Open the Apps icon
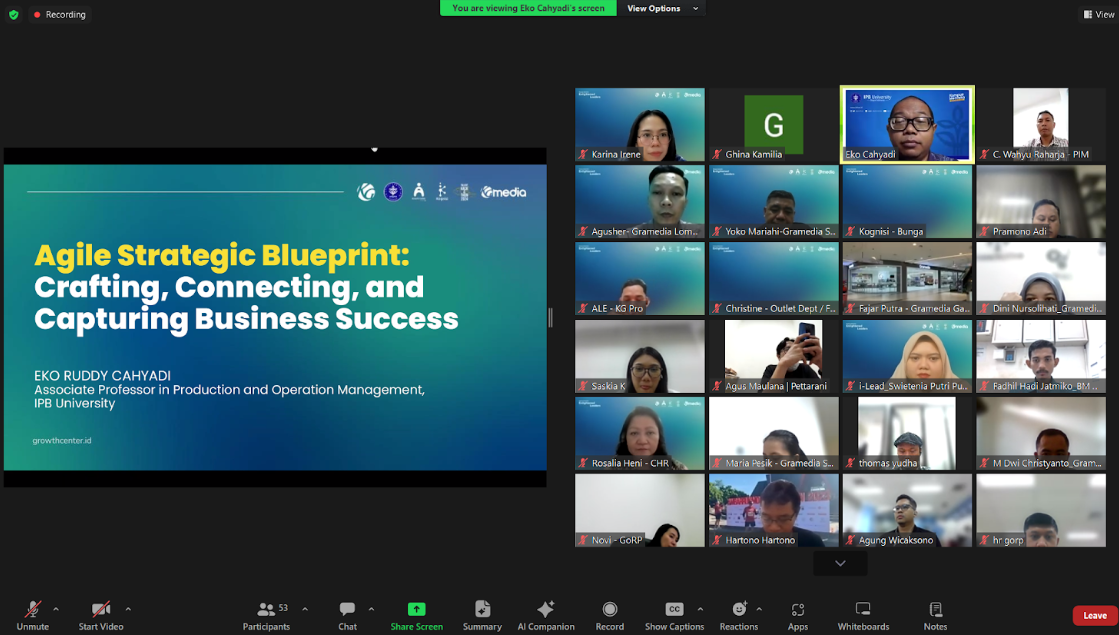The width and height of the screenshot is (1119, 635). (x=798, y=609)
